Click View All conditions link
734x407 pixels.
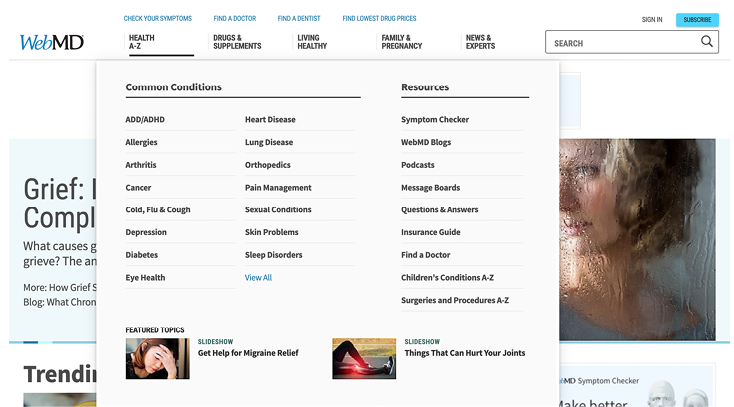[x=258, y=278]
